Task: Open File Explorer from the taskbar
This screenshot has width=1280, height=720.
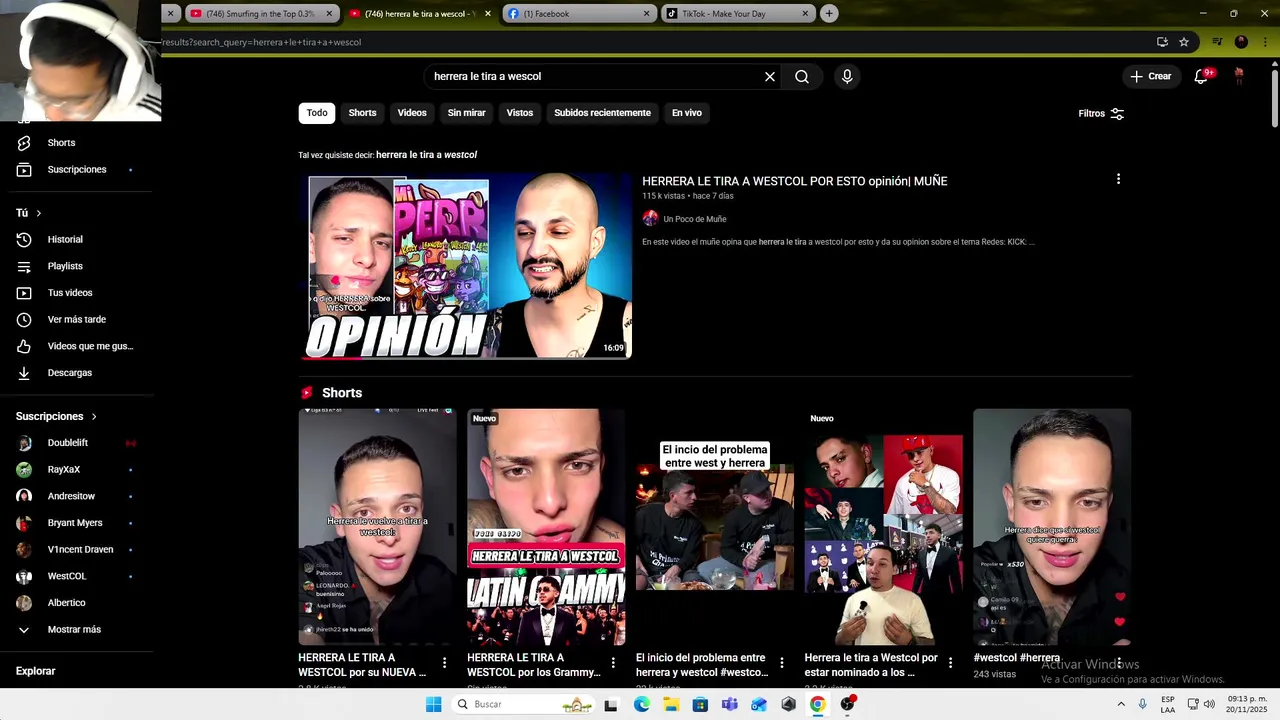Action: pos(671,705)
